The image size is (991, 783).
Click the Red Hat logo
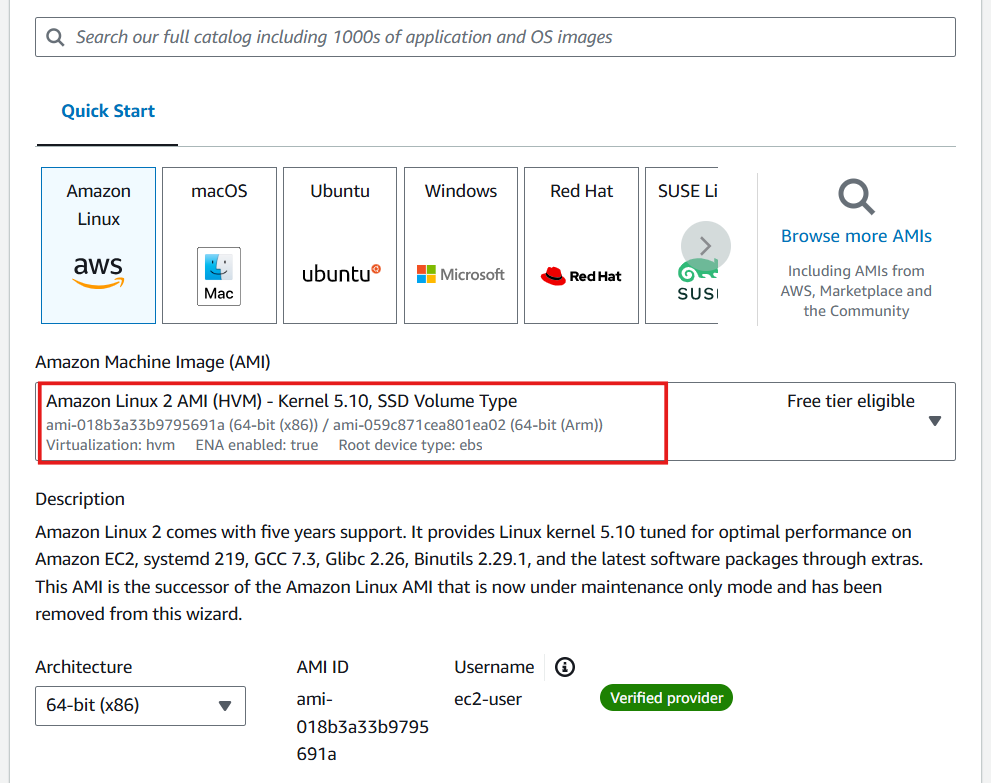581,276
